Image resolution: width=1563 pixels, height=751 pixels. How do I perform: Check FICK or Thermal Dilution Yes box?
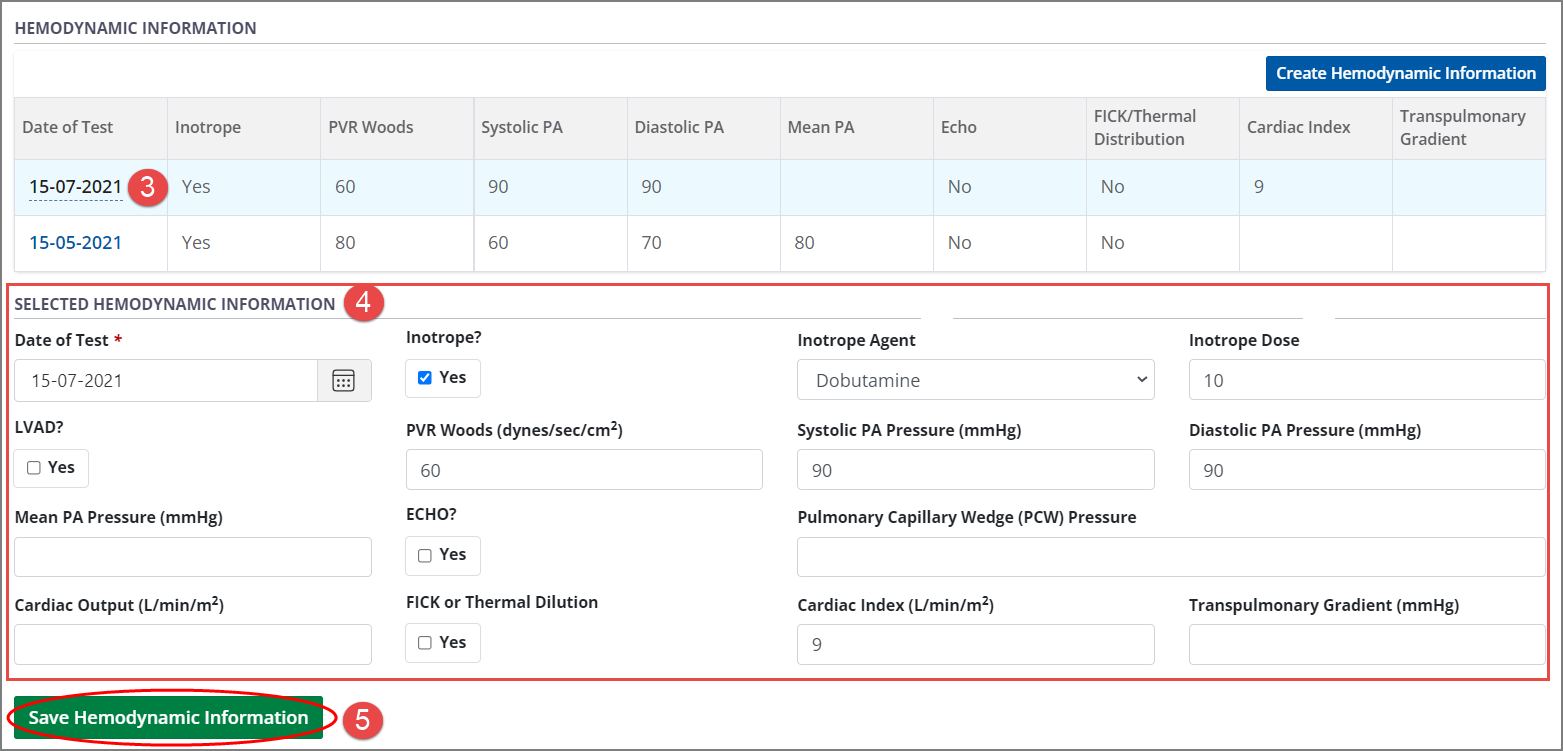point(425,643)
